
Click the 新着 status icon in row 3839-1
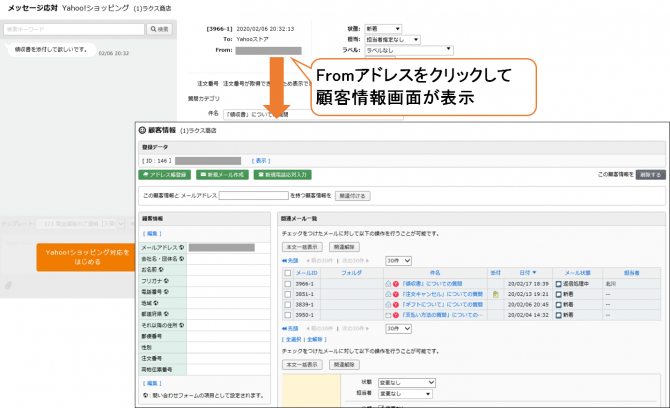pyautogui.click(x=558, y=305)
